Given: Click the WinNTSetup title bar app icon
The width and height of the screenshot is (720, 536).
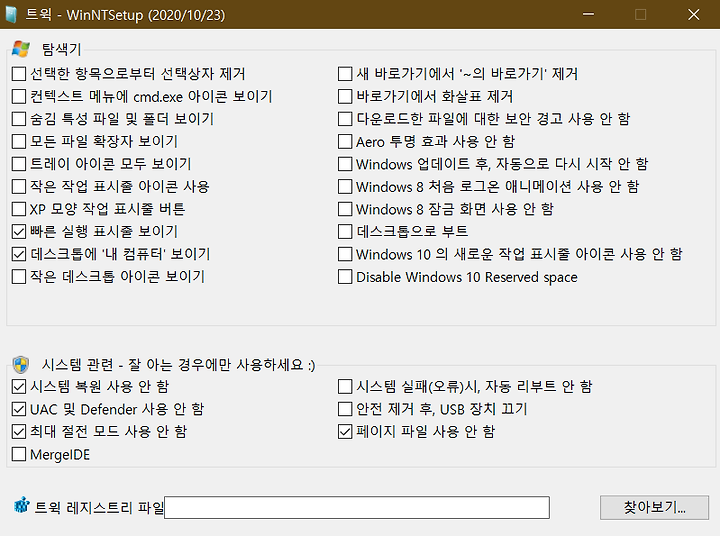Looking at the screenshot, I should coord(11,15).
